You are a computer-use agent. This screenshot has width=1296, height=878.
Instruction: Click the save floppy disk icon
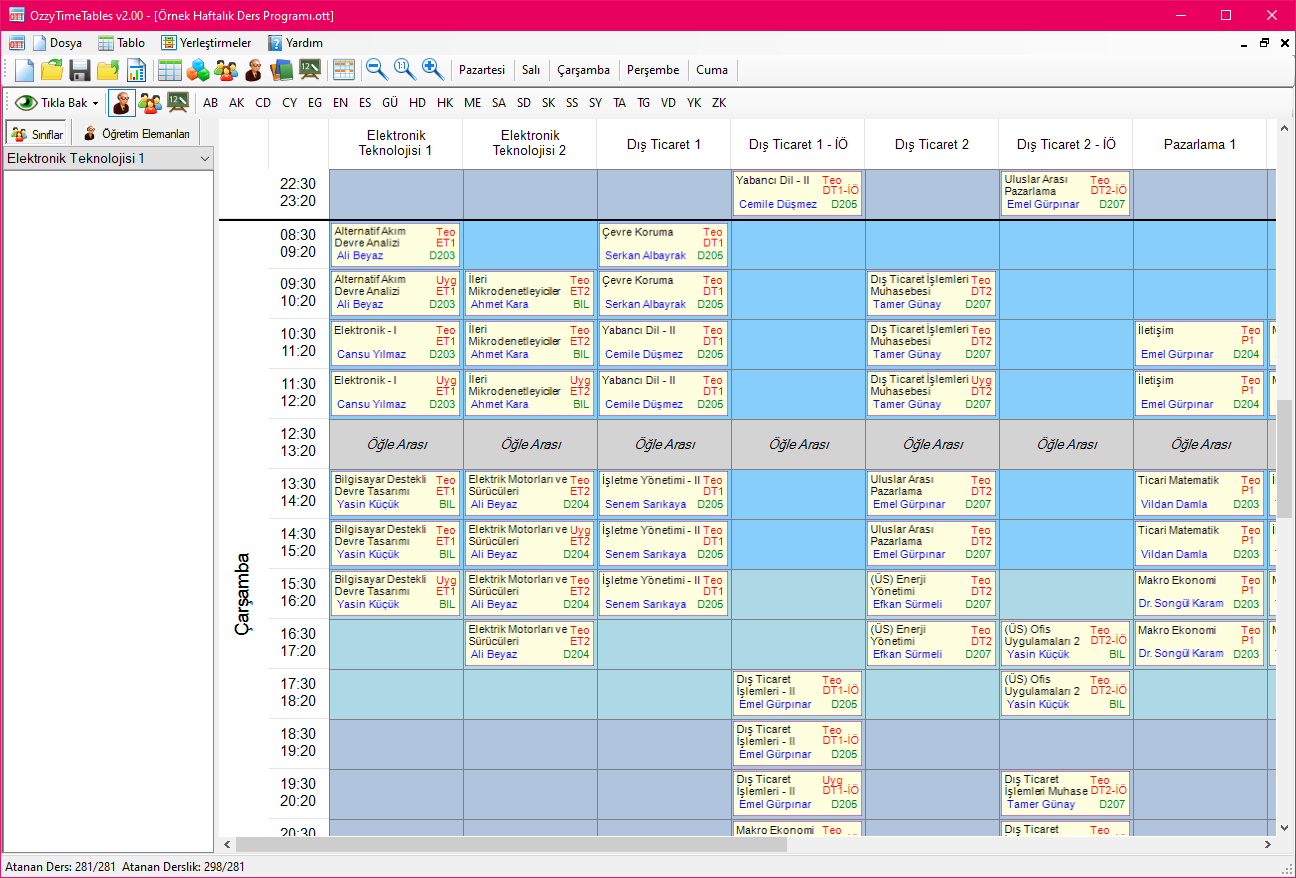coord(80,70)
